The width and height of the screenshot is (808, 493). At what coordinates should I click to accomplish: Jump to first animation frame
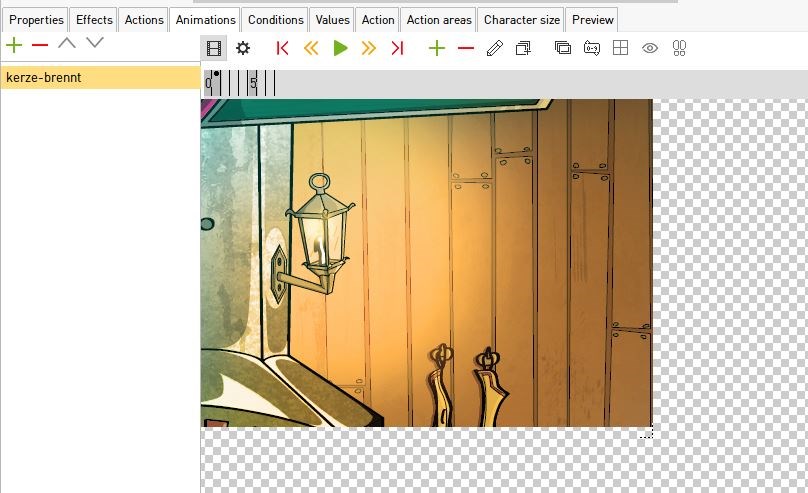282,48
